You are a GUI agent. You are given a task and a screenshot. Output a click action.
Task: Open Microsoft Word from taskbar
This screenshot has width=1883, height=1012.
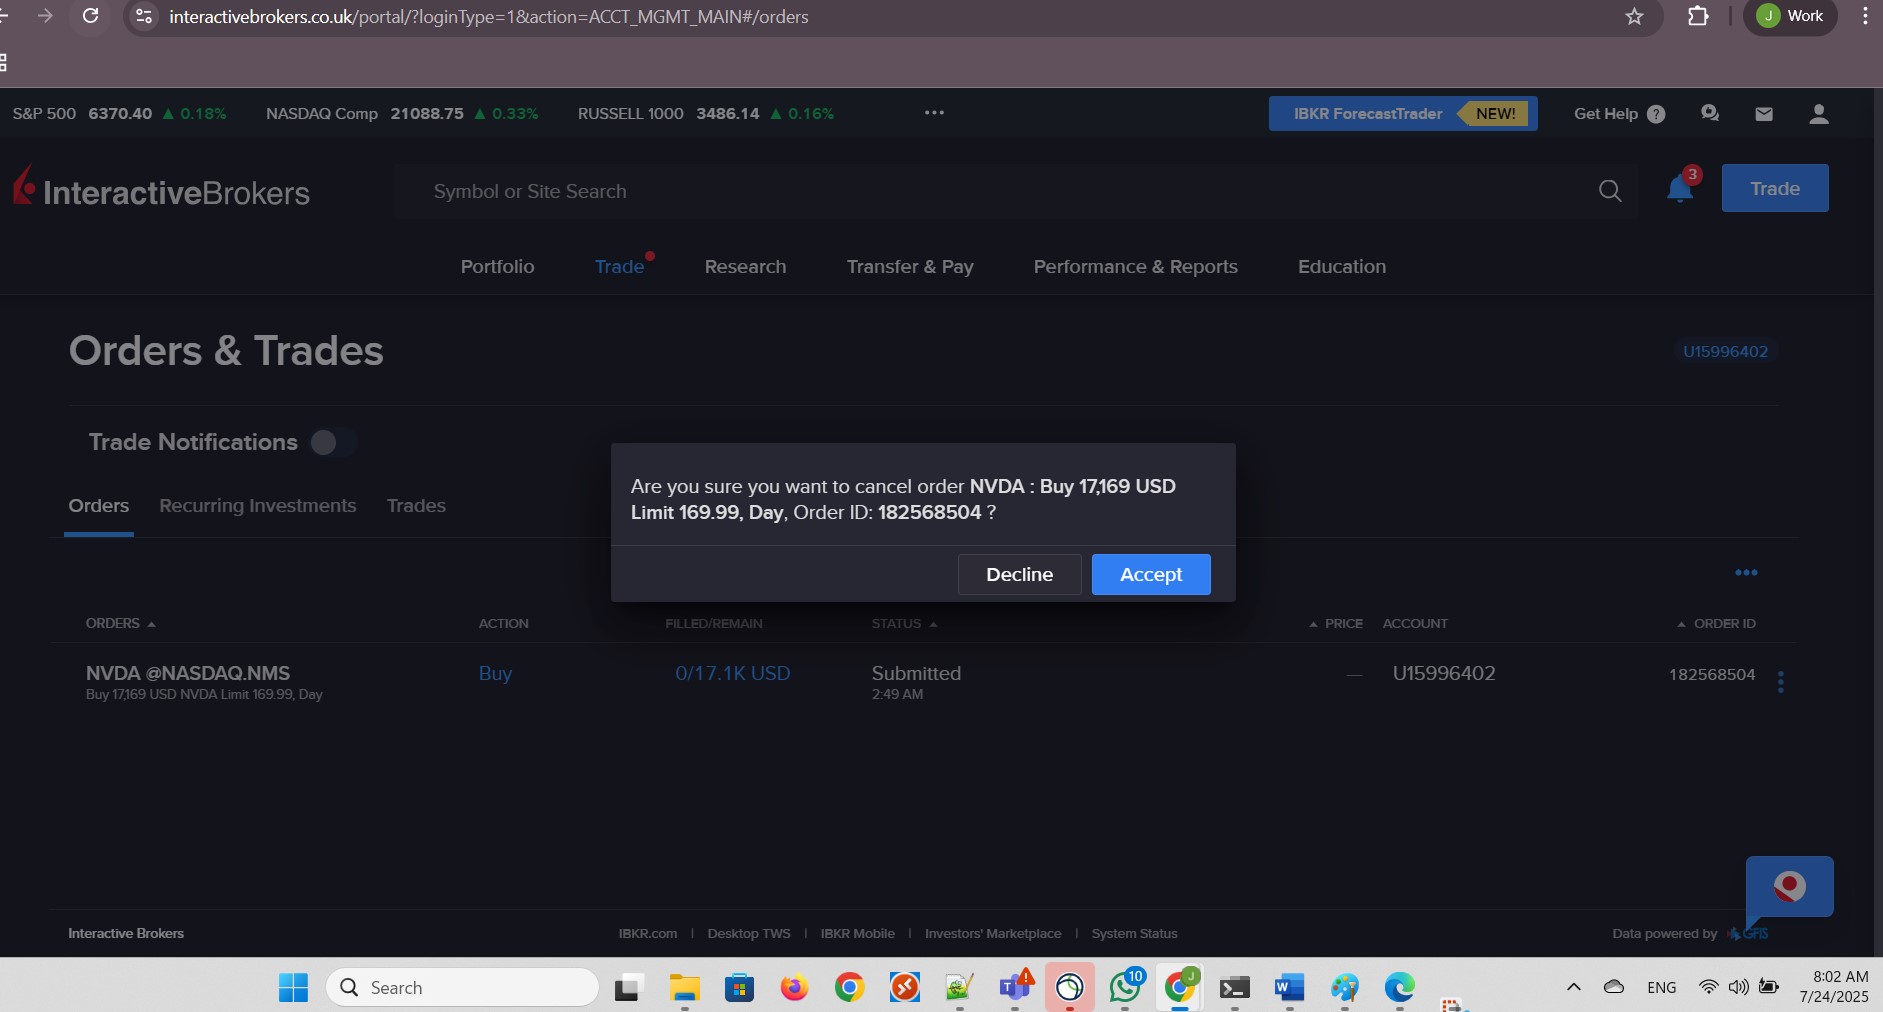pyautogui.click(x=1289, y=988)
